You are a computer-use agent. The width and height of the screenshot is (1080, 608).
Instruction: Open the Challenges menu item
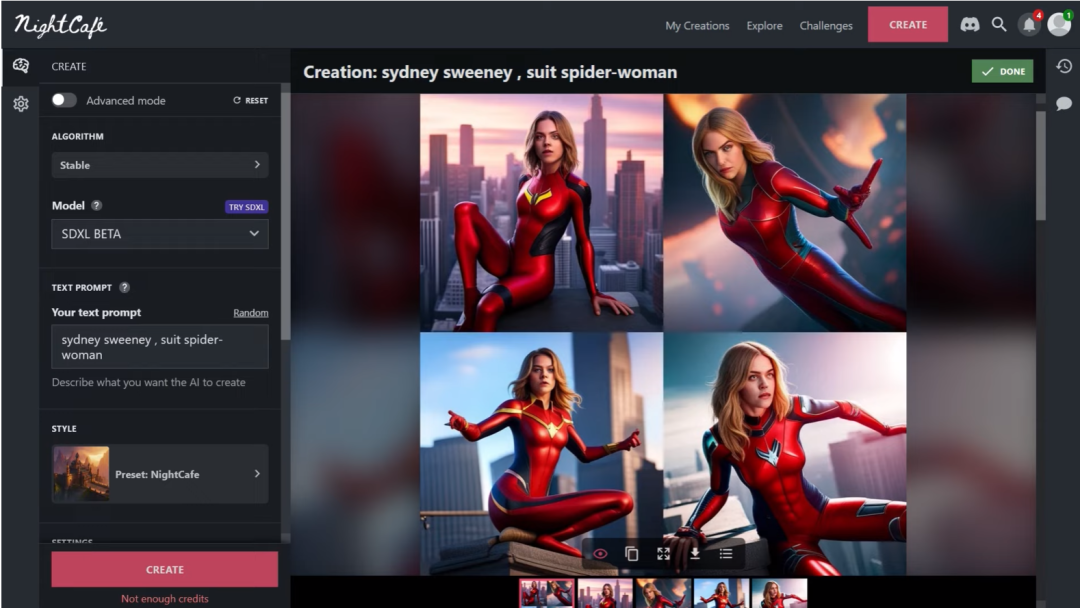click(x=826, y=26)
